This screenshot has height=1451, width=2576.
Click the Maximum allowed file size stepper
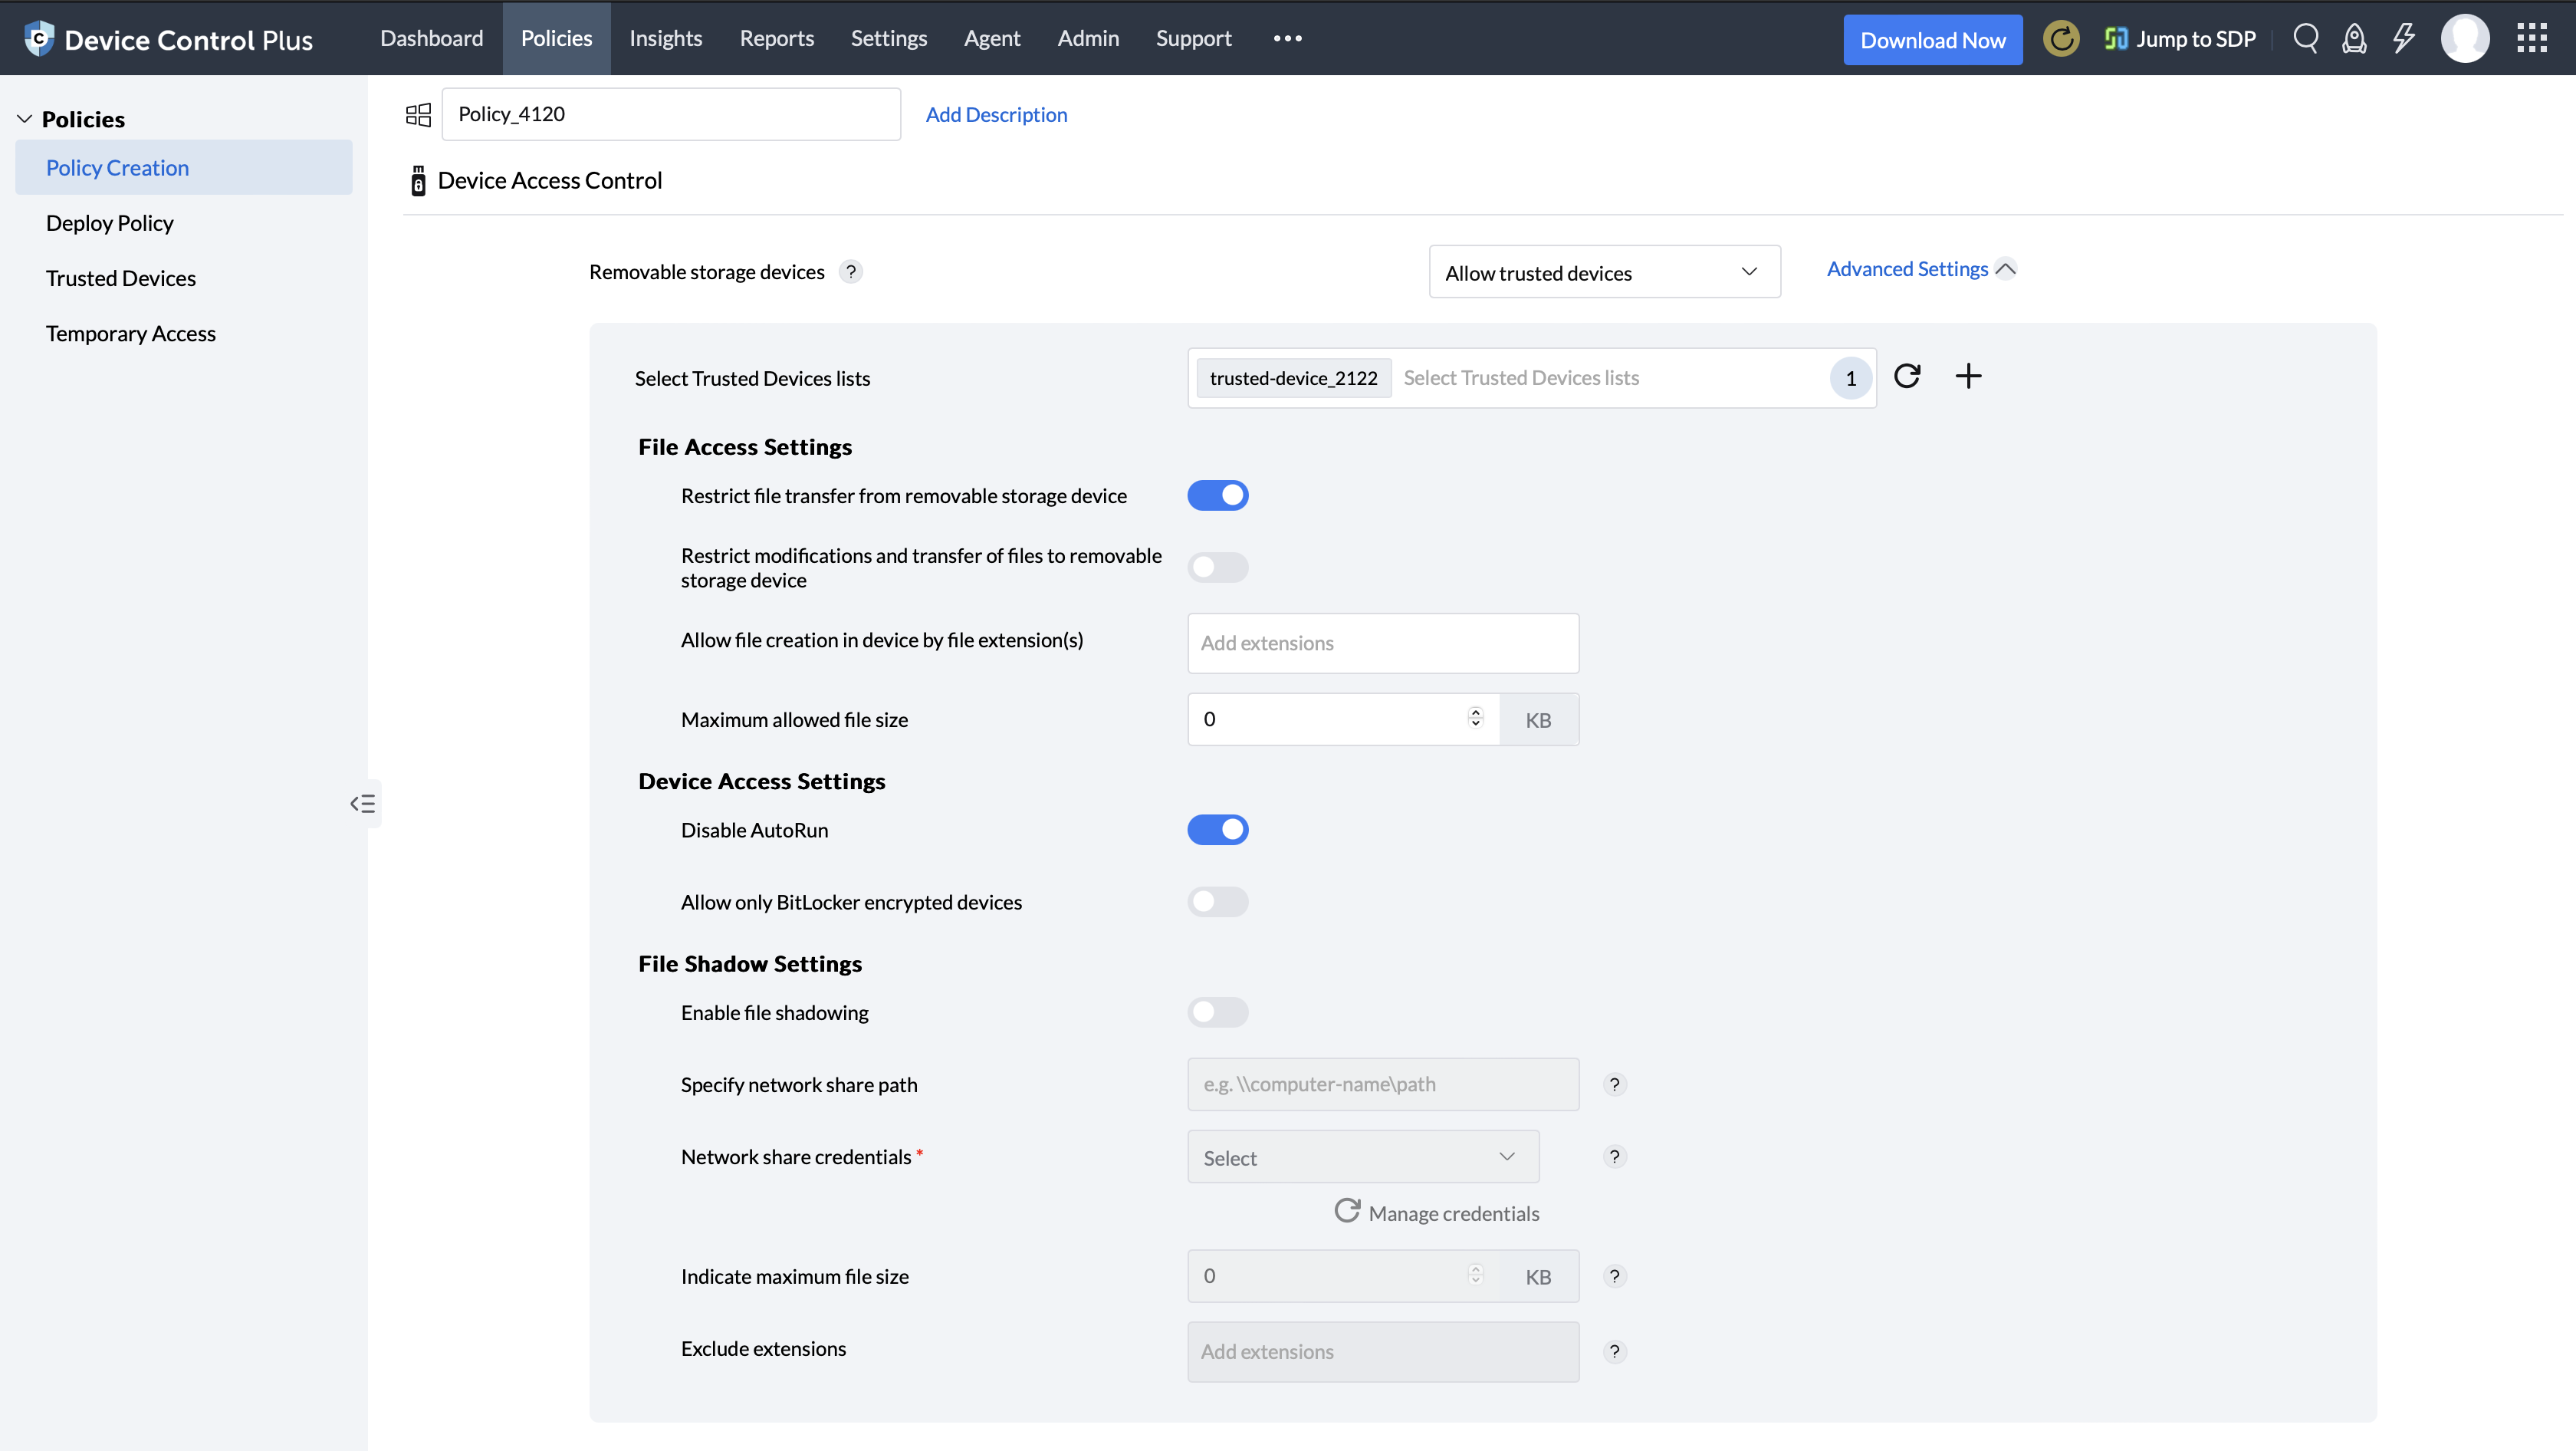pos(1475,718)
